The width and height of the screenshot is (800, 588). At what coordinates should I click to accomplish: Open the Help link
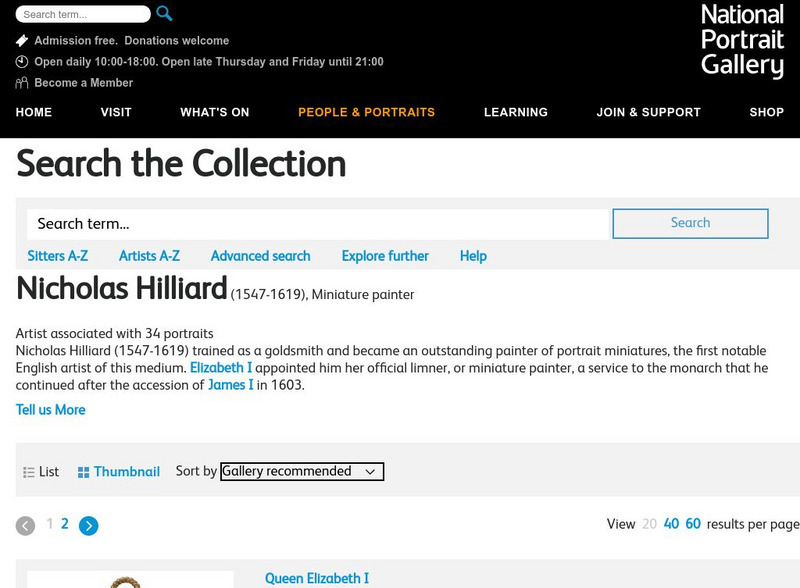coord(473,256)
